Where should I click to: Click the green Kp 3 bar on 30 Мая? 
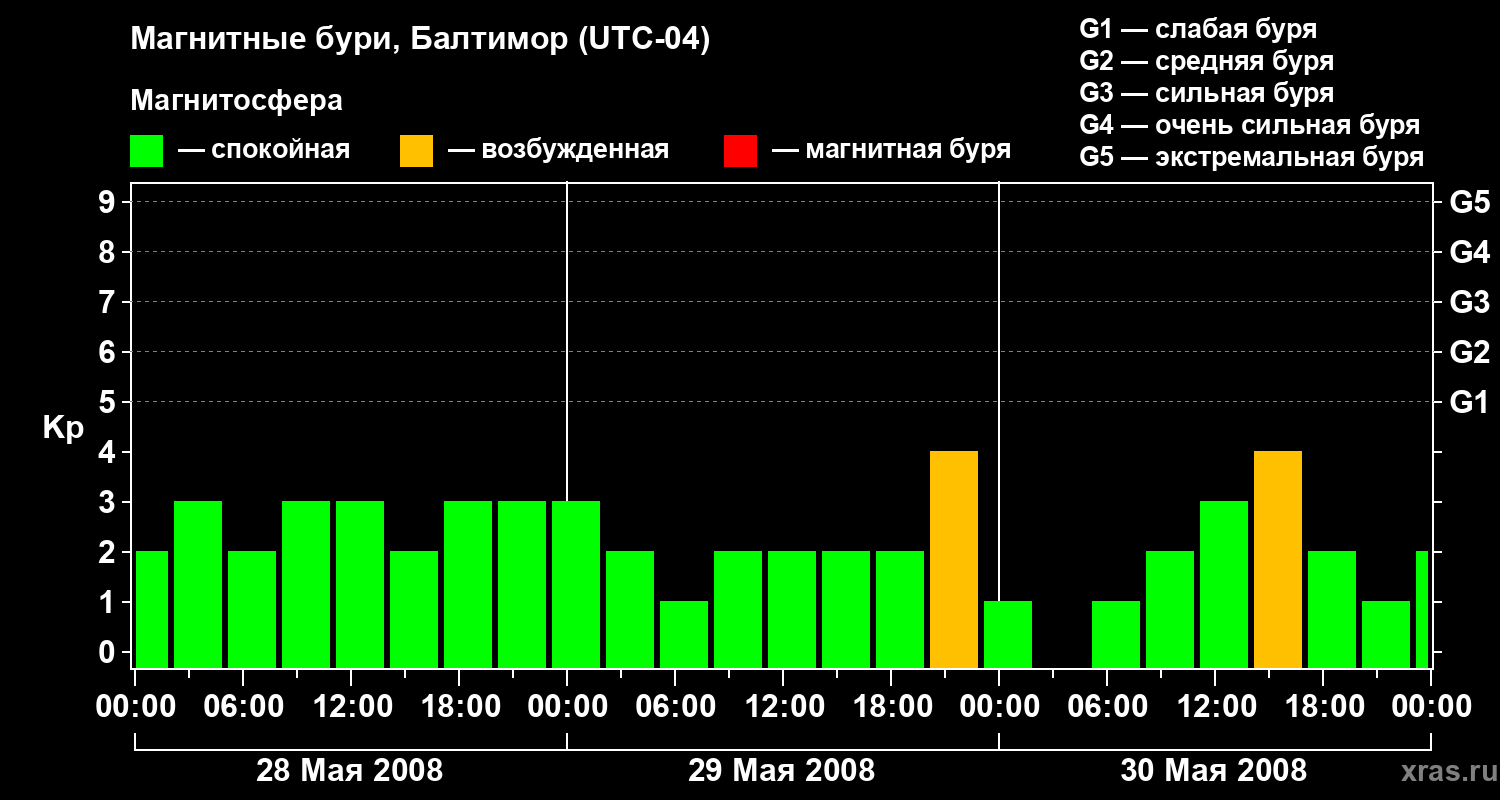coord(1224,585)
